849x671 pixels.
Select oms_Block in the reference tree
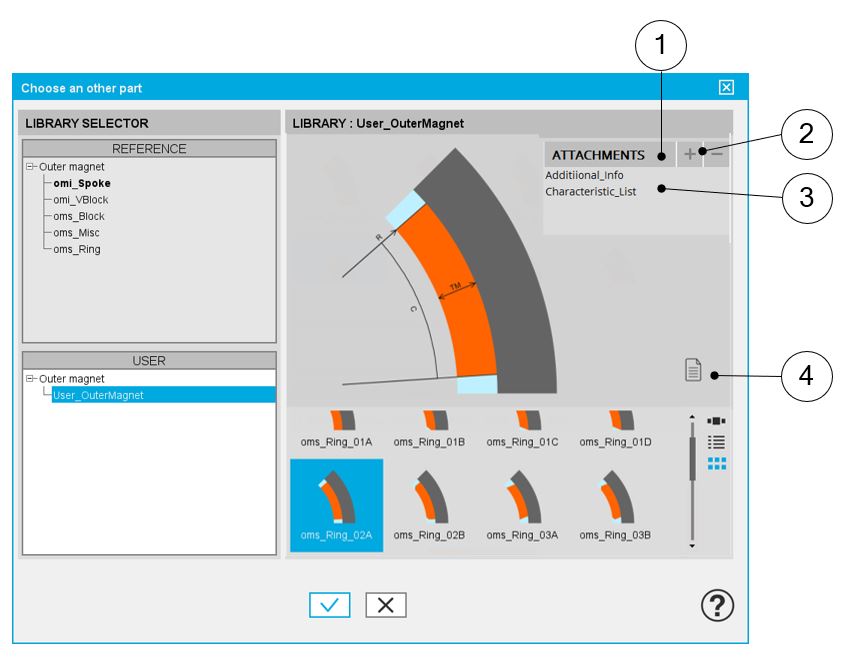[x=79, y=216]
